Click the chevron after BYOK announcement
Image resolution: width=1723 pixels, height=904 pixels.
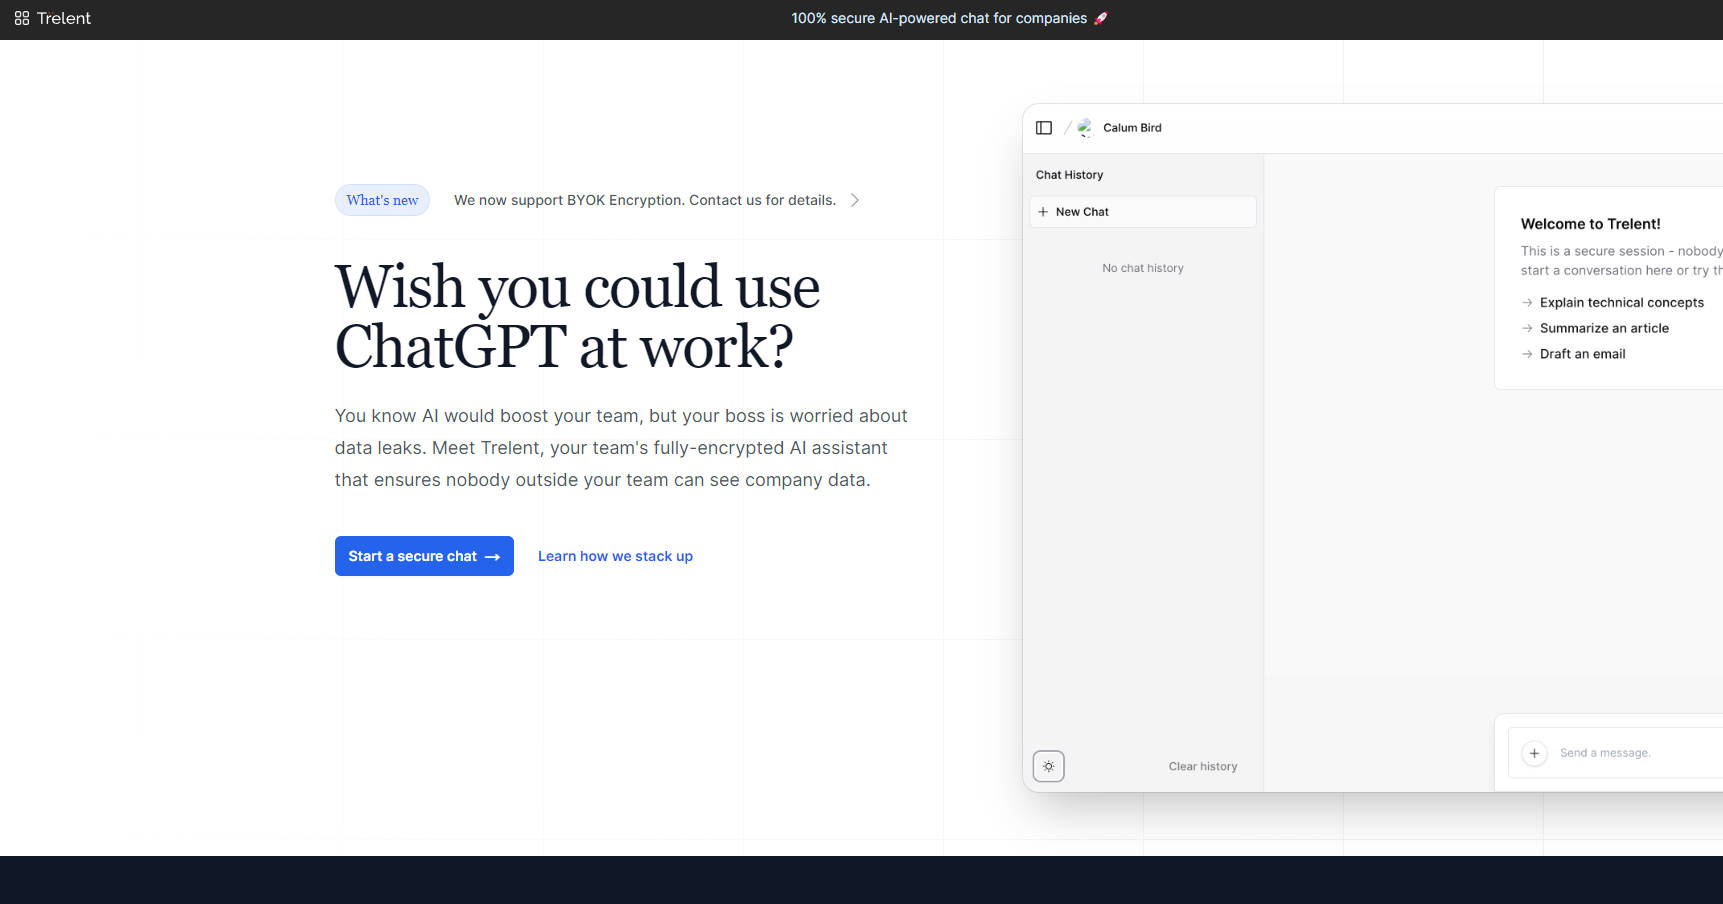pos(855,200)
